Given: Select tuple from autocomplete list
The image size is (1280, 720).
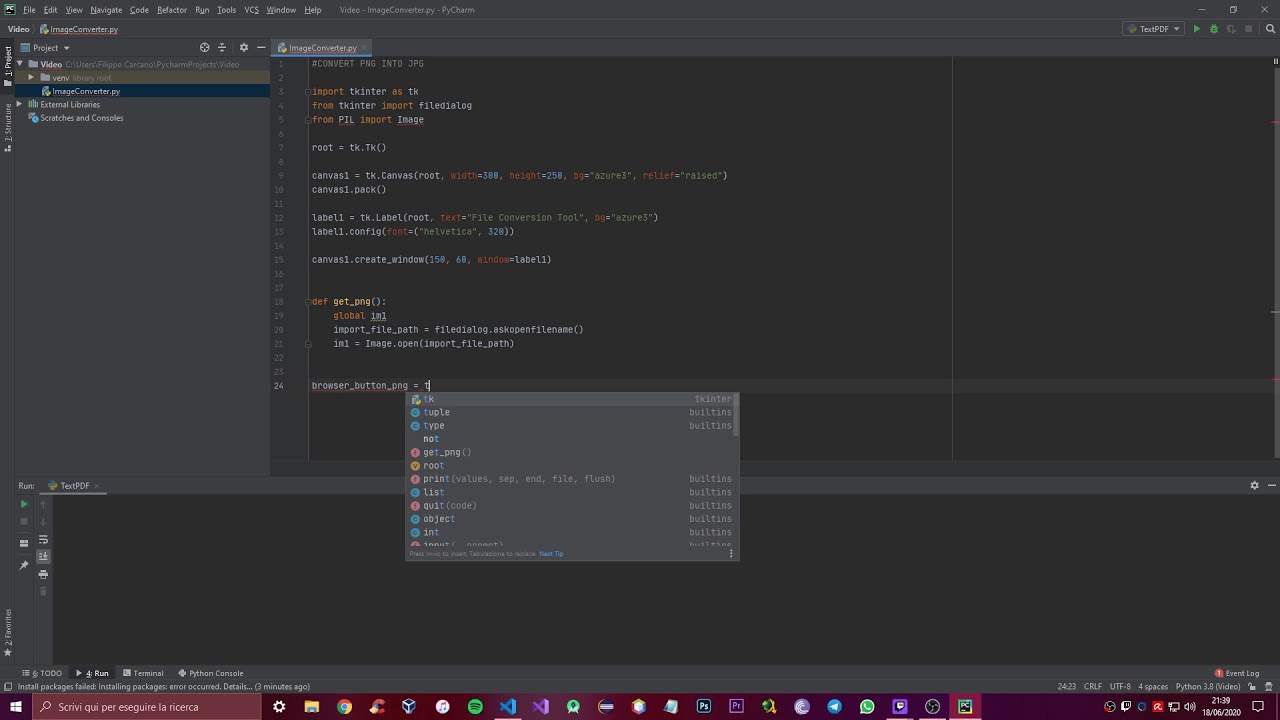Looking at the screenshot, I should (572, 412).
